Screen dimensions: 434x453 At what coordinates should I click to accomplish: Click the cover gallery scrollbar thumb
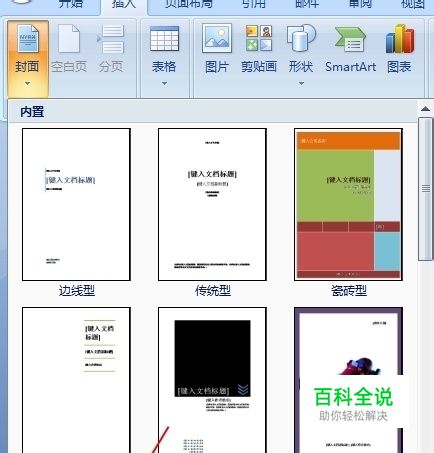pyautogui.click(x=425, y=189)
